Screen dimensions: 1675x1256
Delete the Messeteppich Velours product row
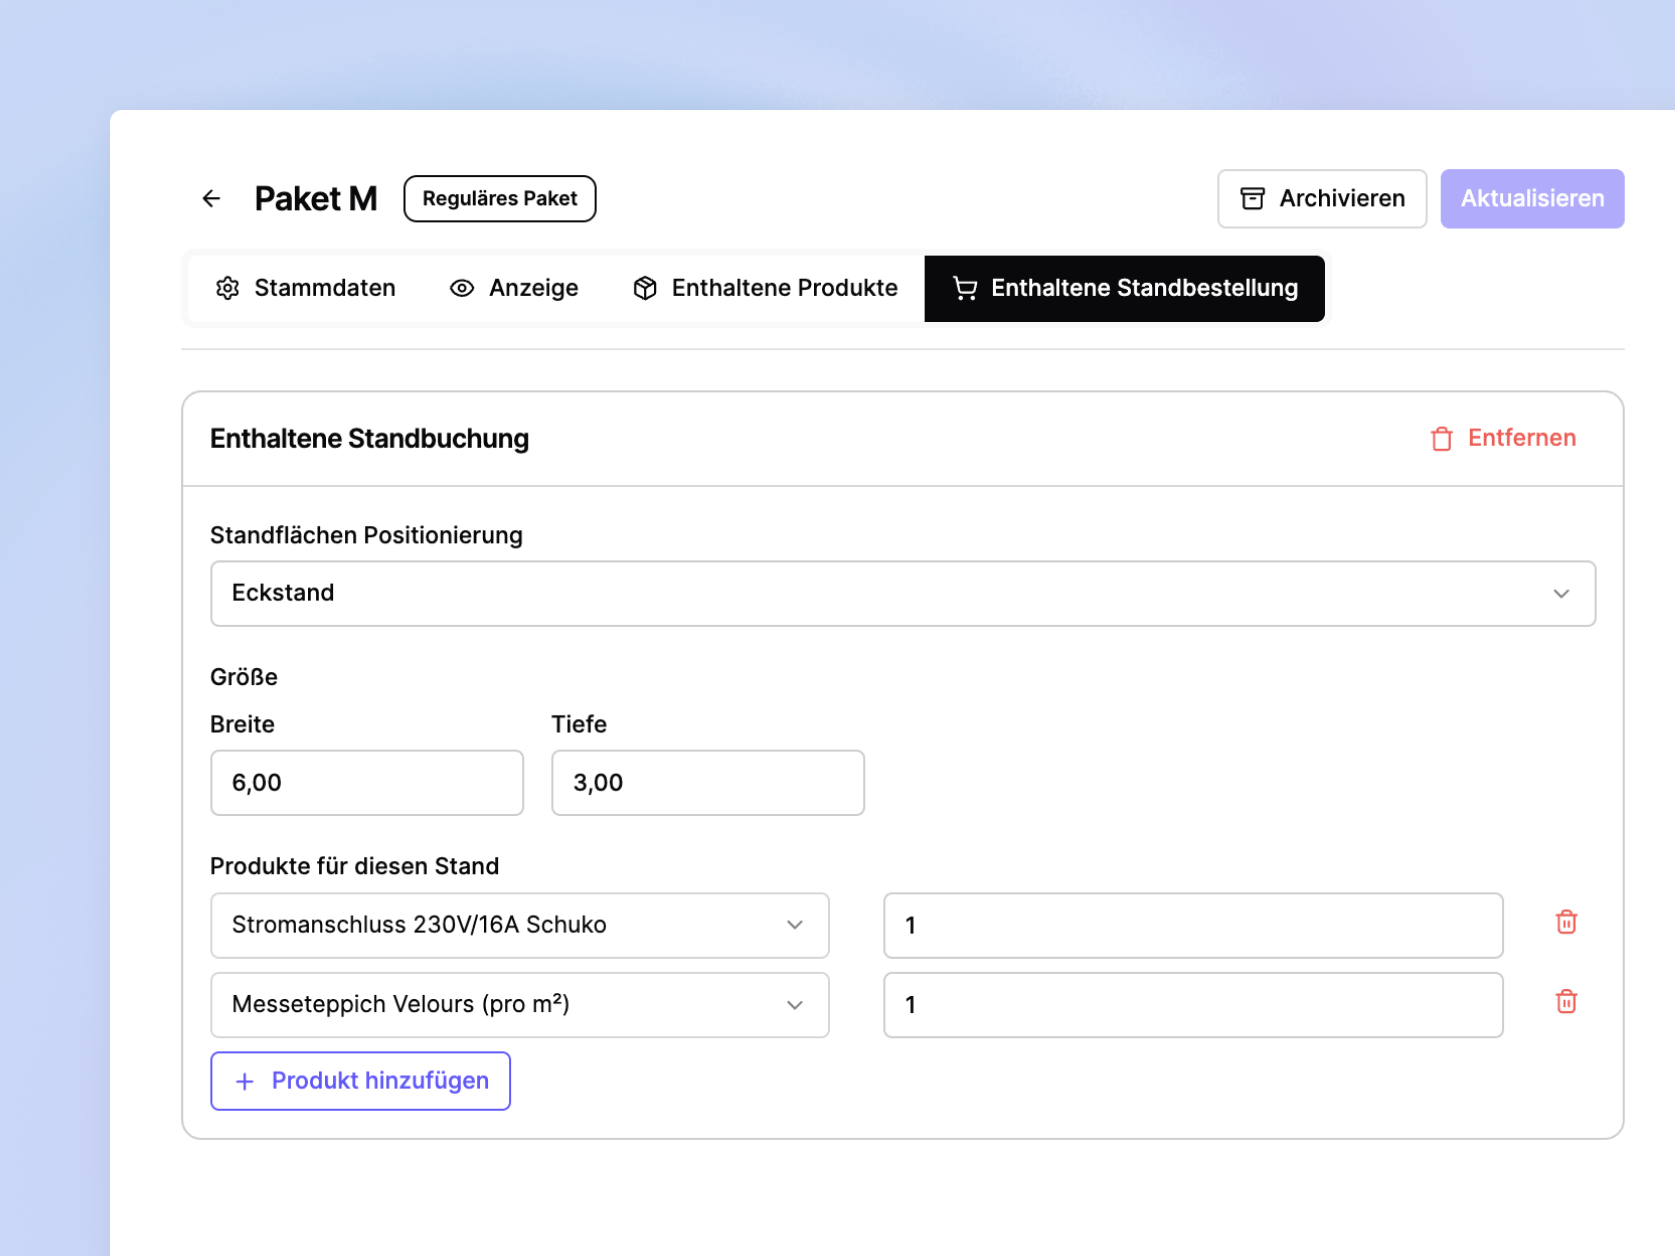1566,1001
